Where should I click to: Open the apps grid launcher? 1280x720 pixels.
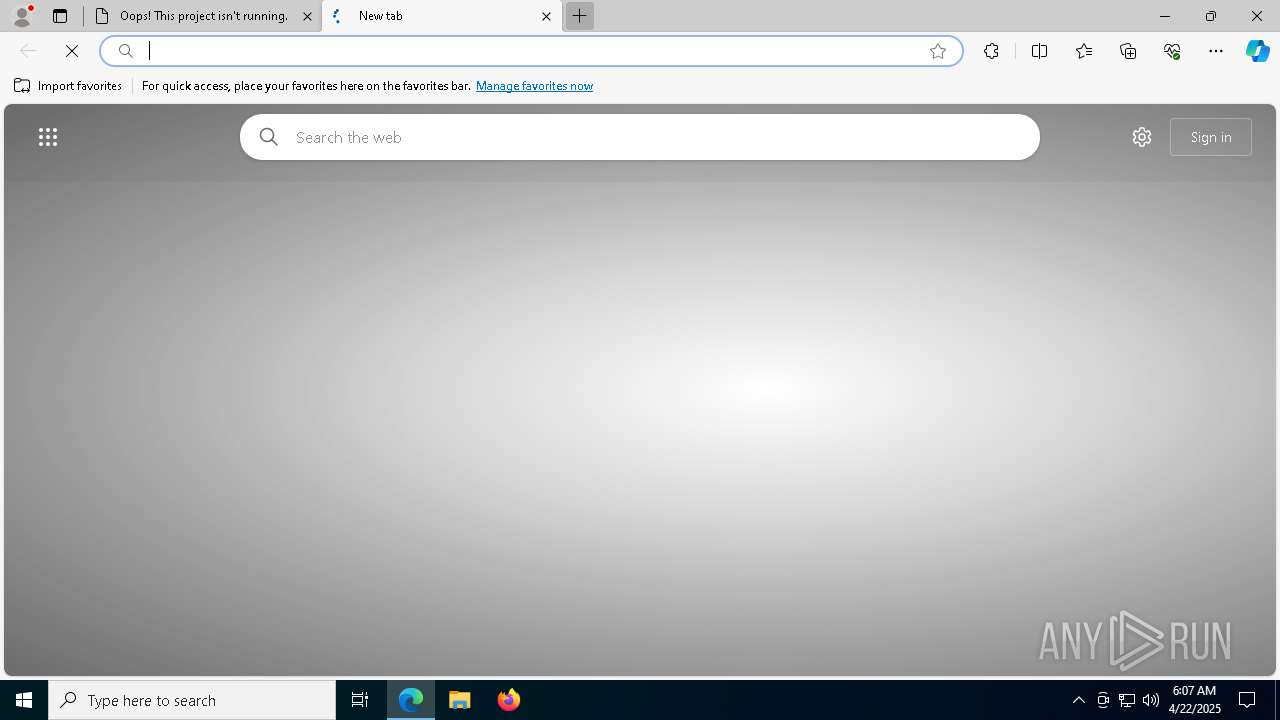[48, 137]
